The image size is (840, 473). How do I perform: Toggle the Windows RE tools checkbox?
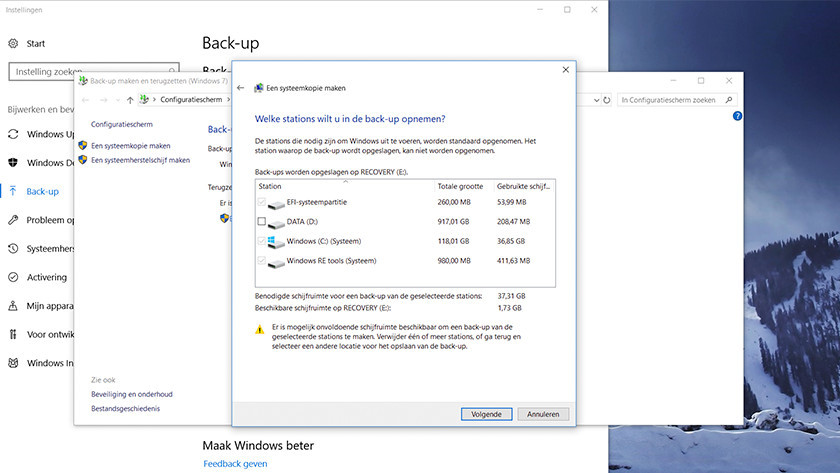(262, 261)
